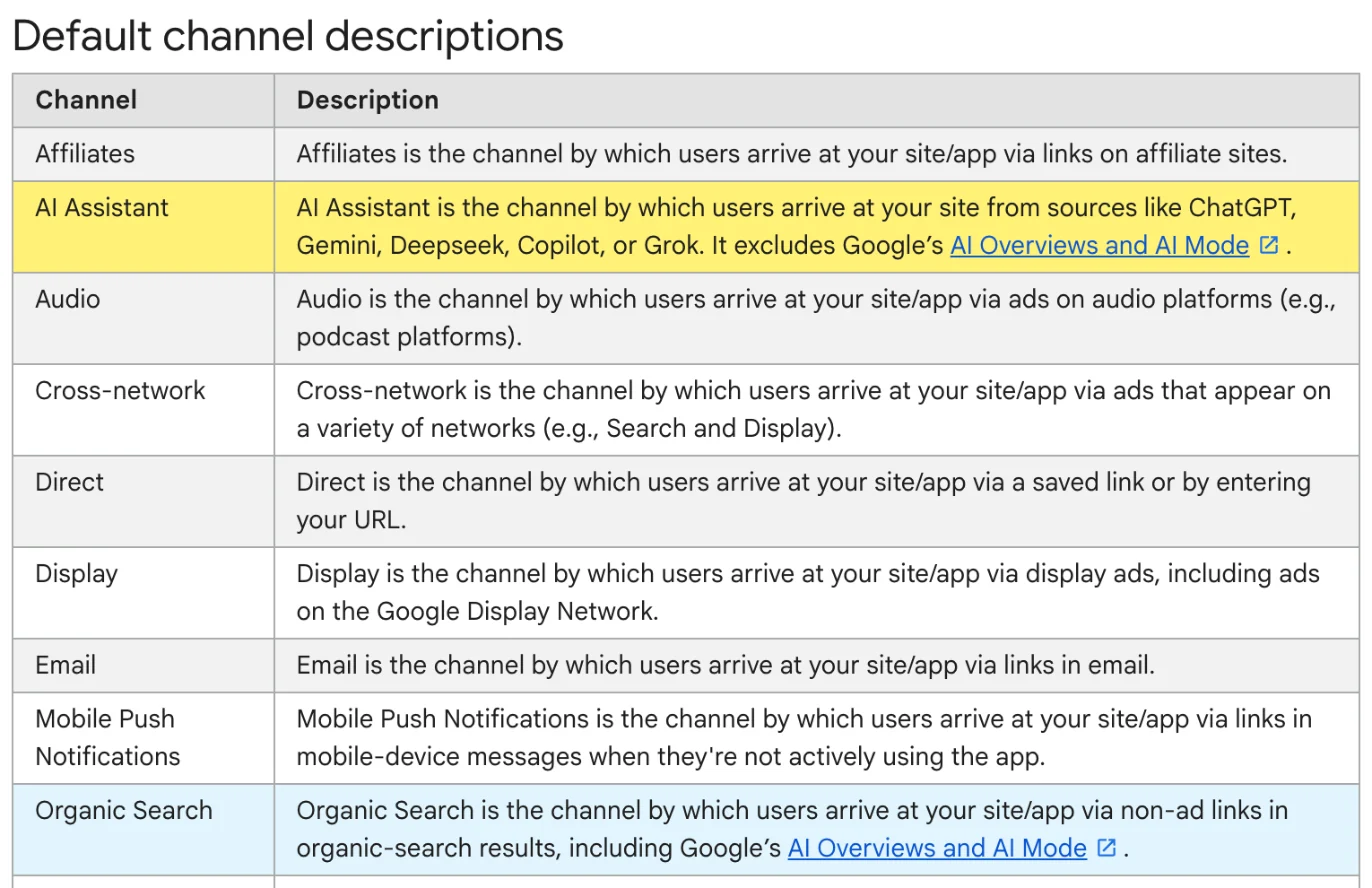The width and height of the screenshot is (1372, 888).
Task: Select the 'Display' channel cell
Action: point(144,593)
